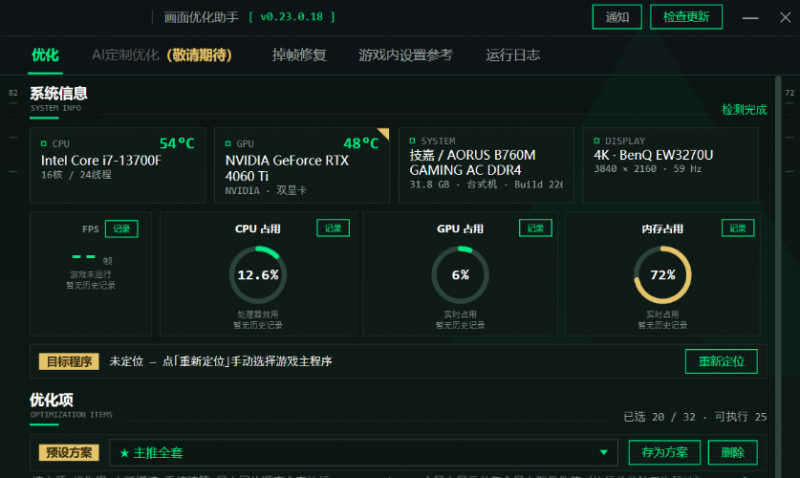The height and width of the screenshot is (478, 800).
Task: Click the 优化项 heading
Action: [52, 399]
